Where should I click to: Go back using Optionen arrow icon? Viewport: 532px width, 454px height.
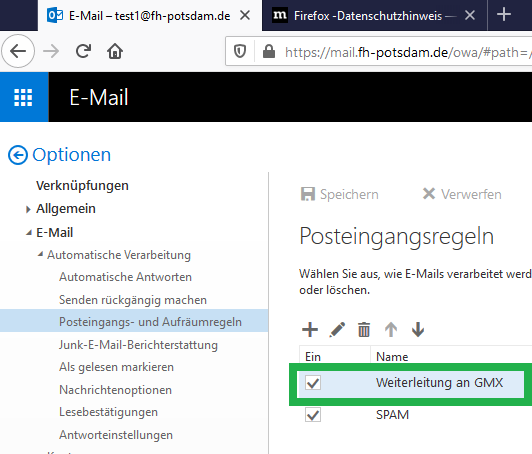[18, 155]
